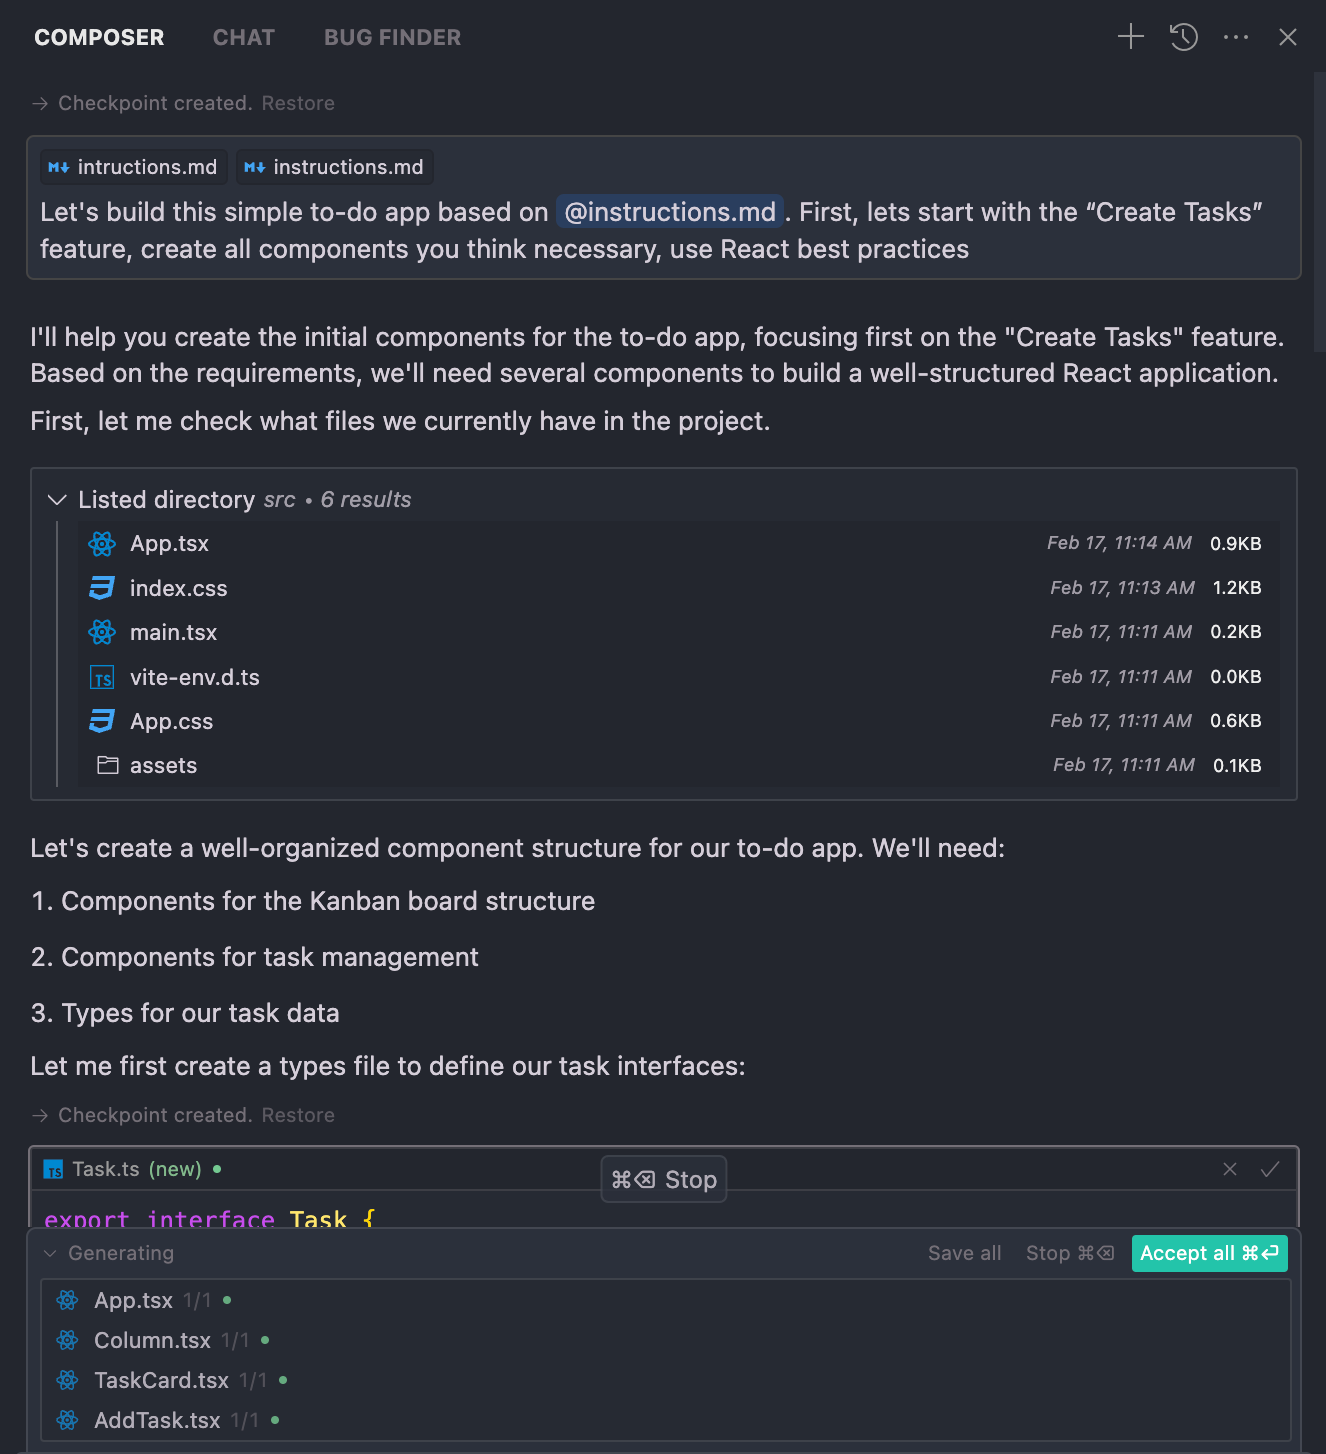Click the Accept all button
Screen dimensions: 1326x1454
pyautogui.click(x=1209, y=1253)
